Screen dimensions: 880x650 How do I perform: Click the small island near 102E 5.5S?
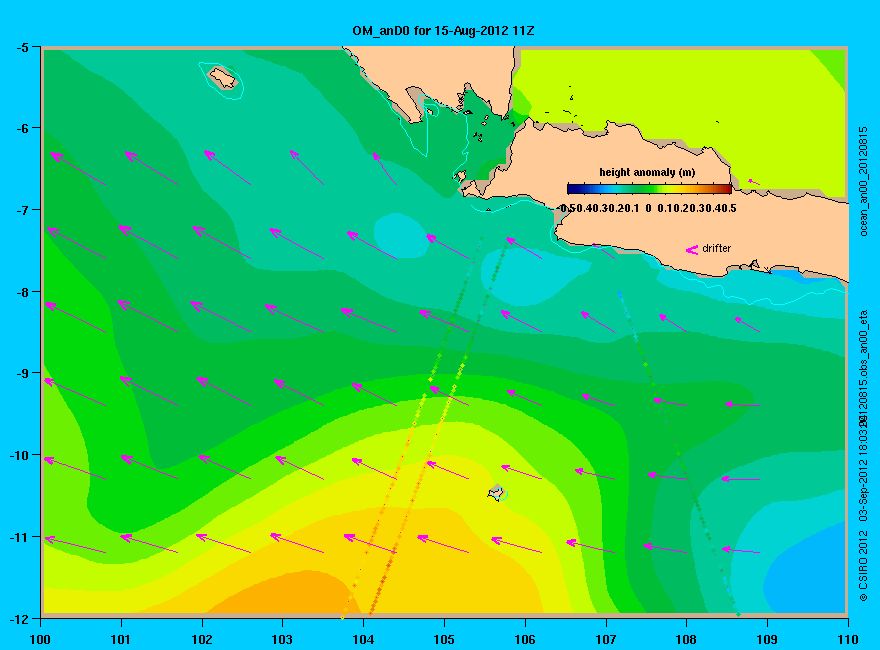[x=224, y=78]
